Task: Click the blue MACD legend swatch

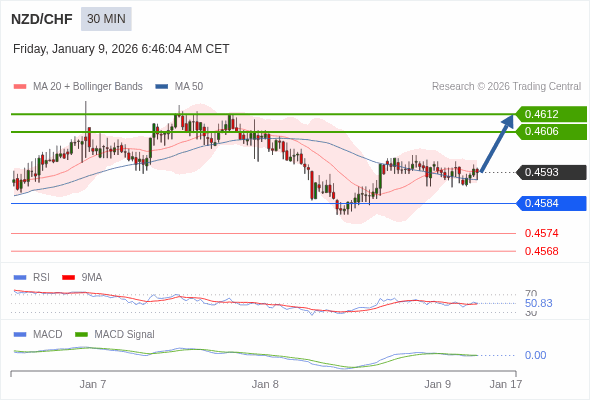Action: point(20,335)
